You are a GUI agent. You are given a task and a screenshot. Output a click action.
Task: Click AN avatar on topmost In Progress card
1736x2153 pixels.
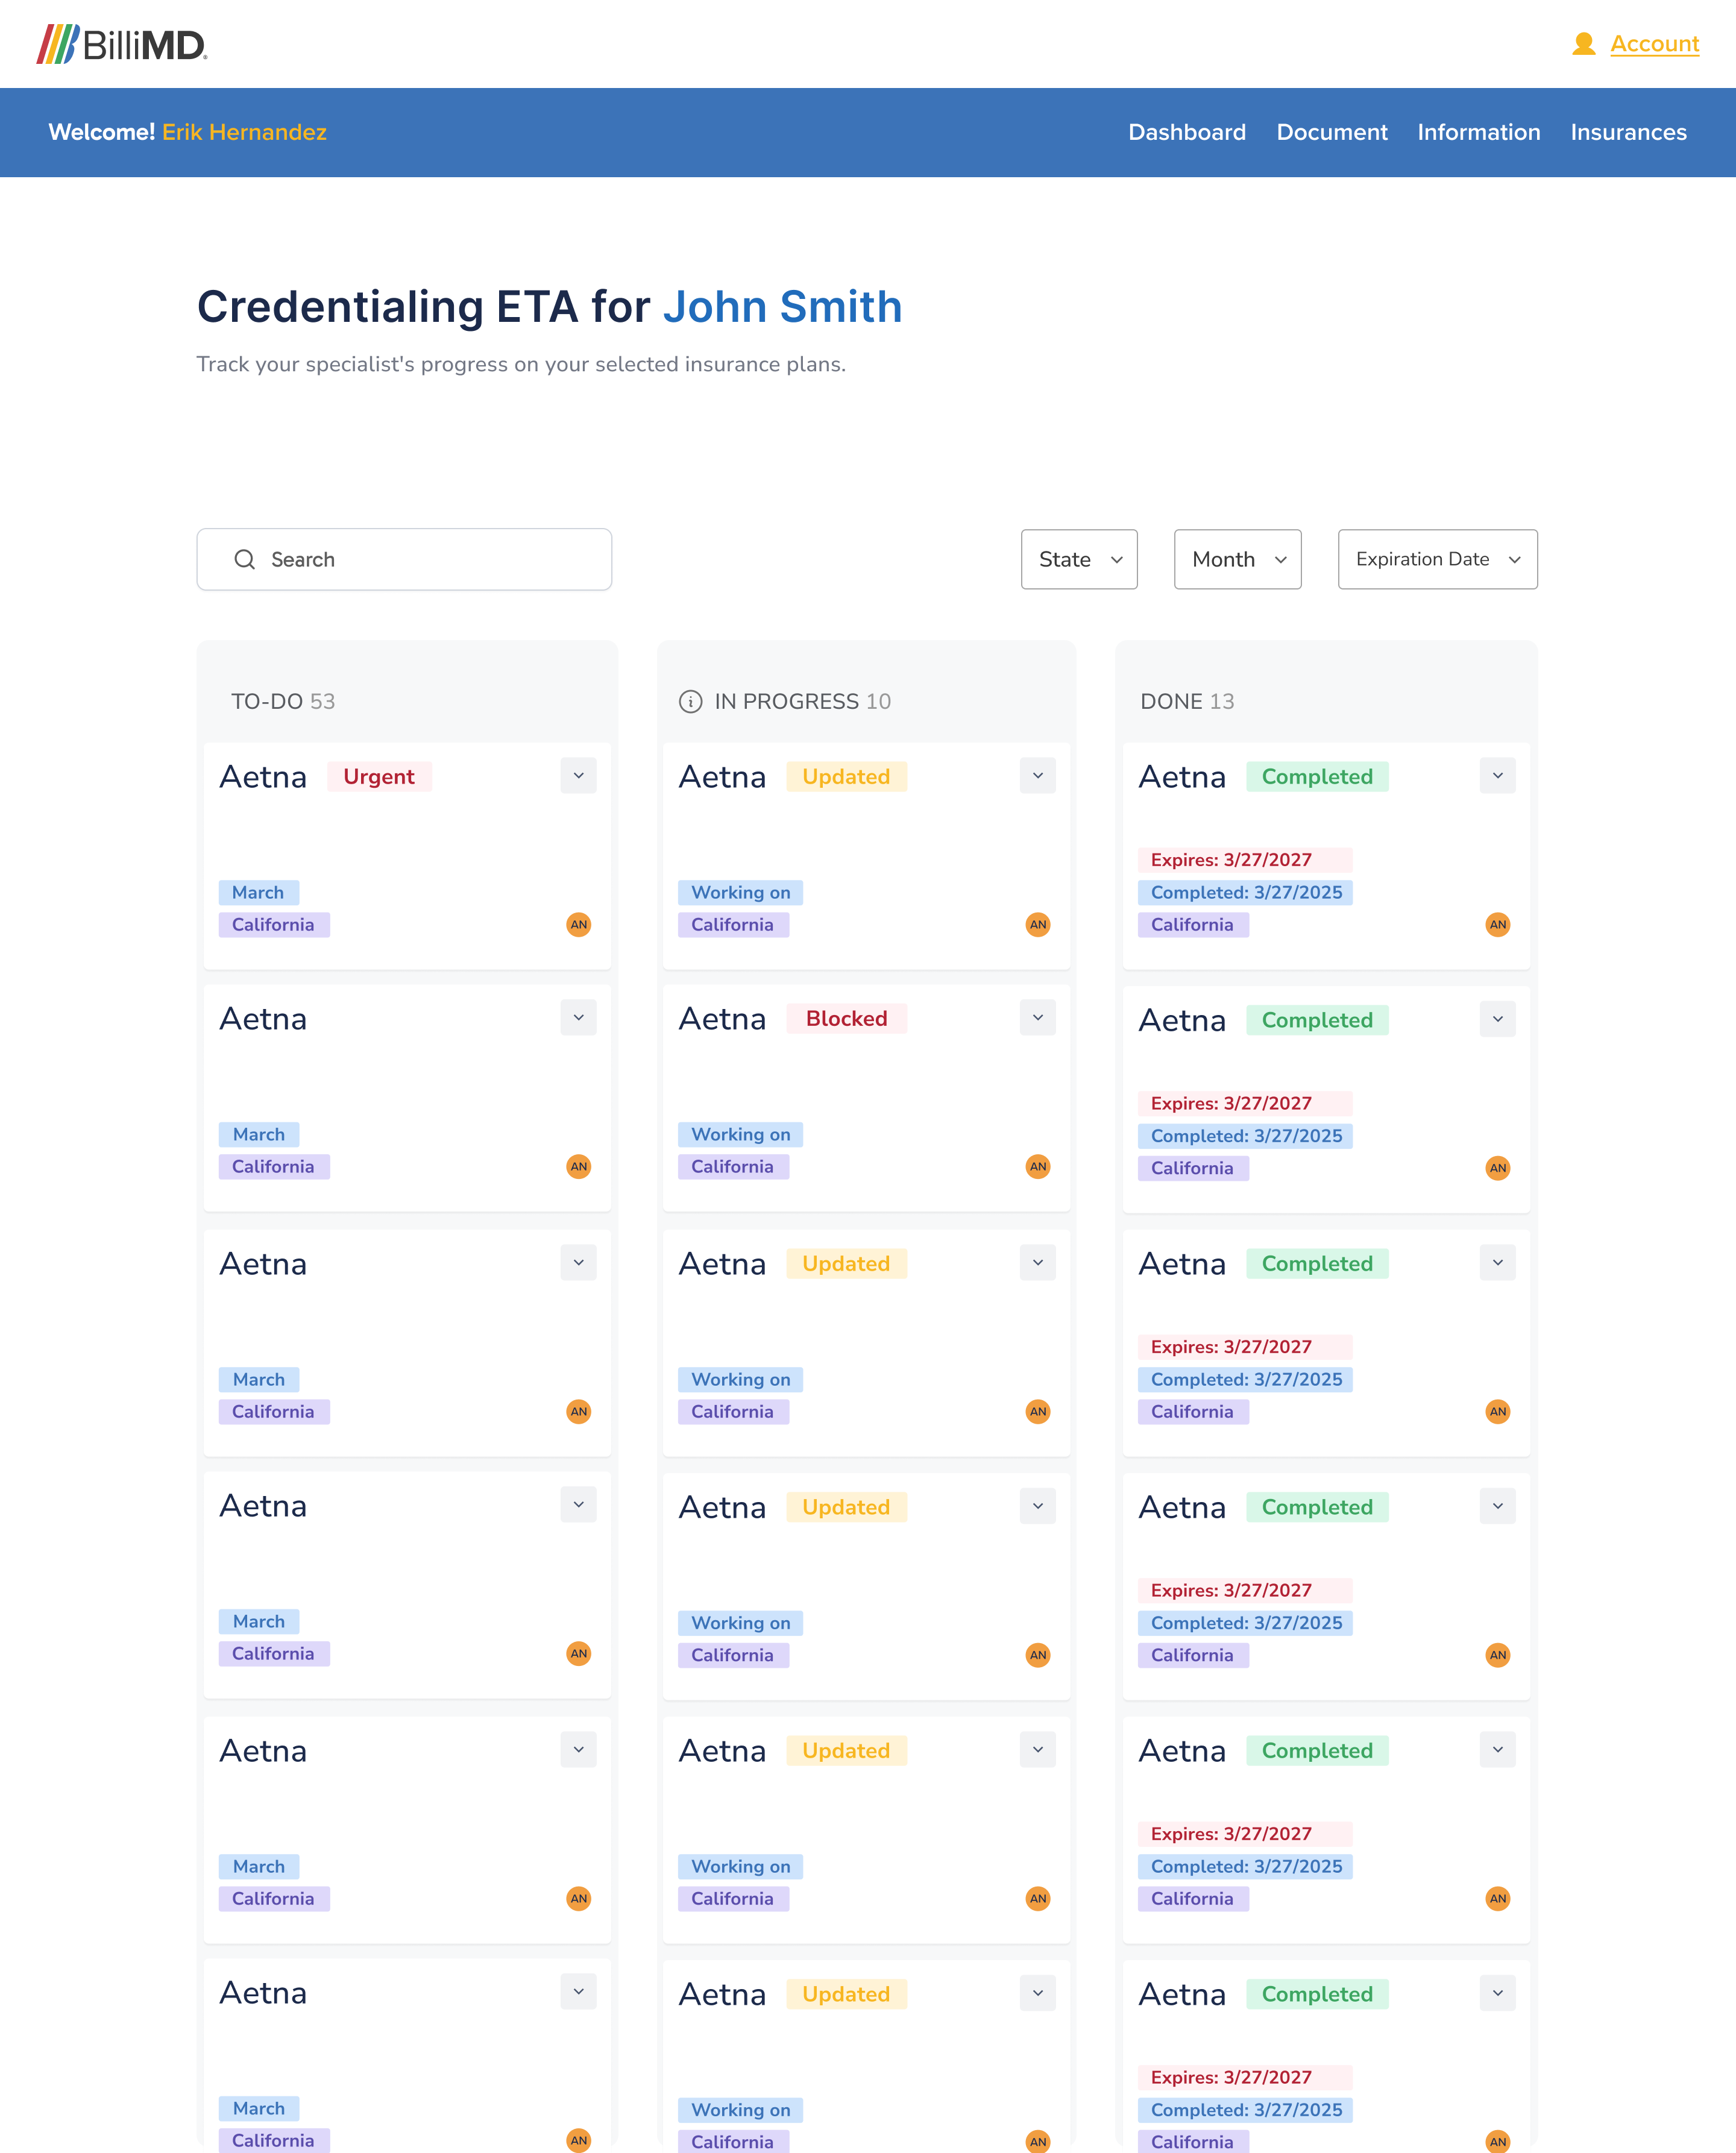tap(1038, 924)
